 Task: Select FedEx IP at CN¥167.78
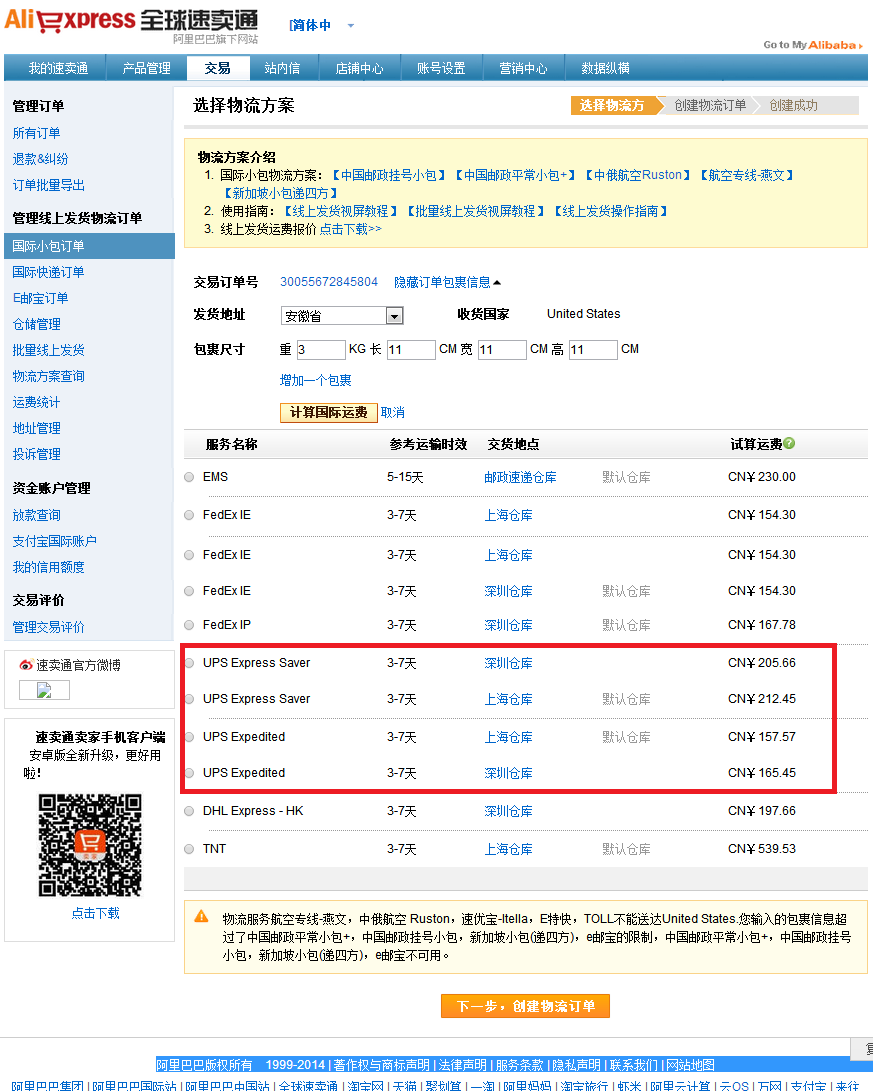tap(189, 625)
